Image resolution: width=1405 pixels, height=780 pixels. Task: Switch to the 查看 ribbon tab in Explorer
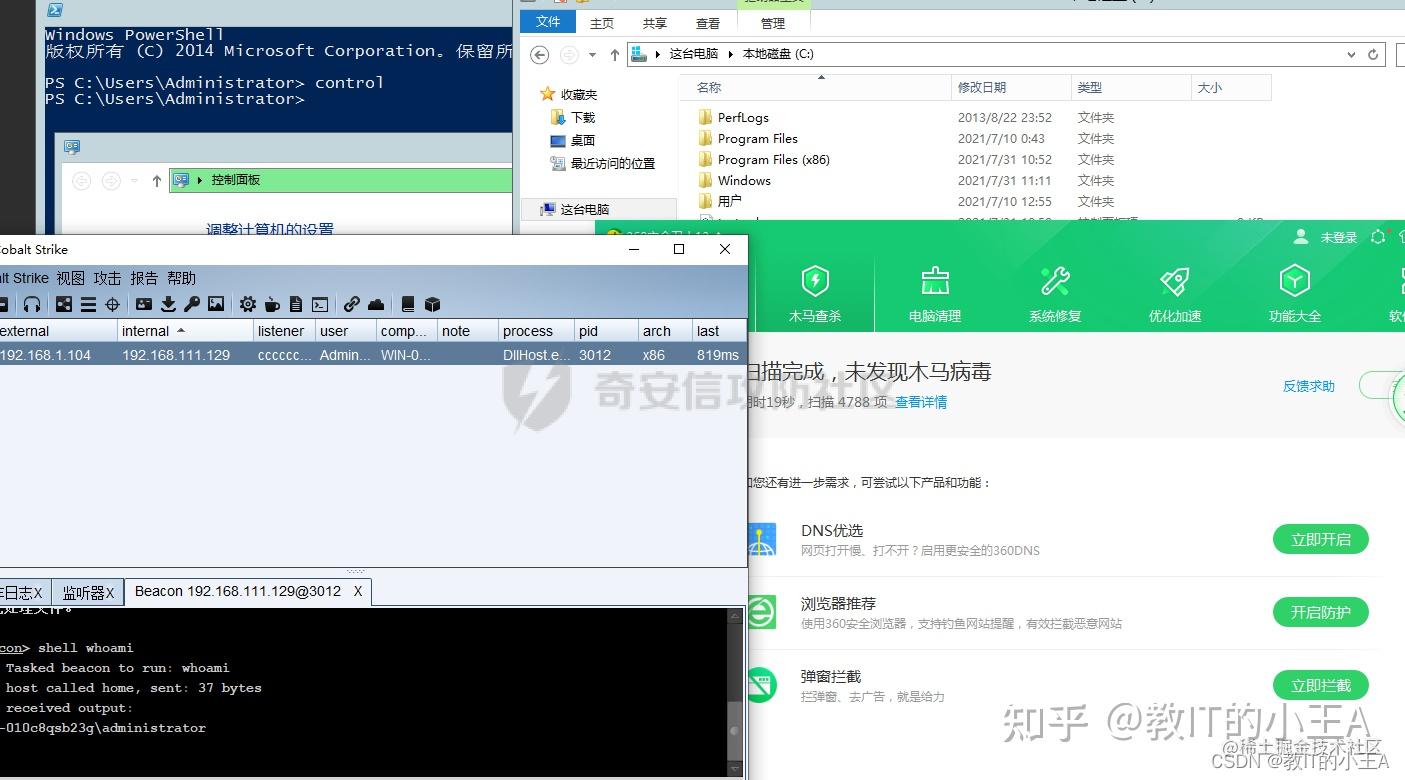coord(708,22)
